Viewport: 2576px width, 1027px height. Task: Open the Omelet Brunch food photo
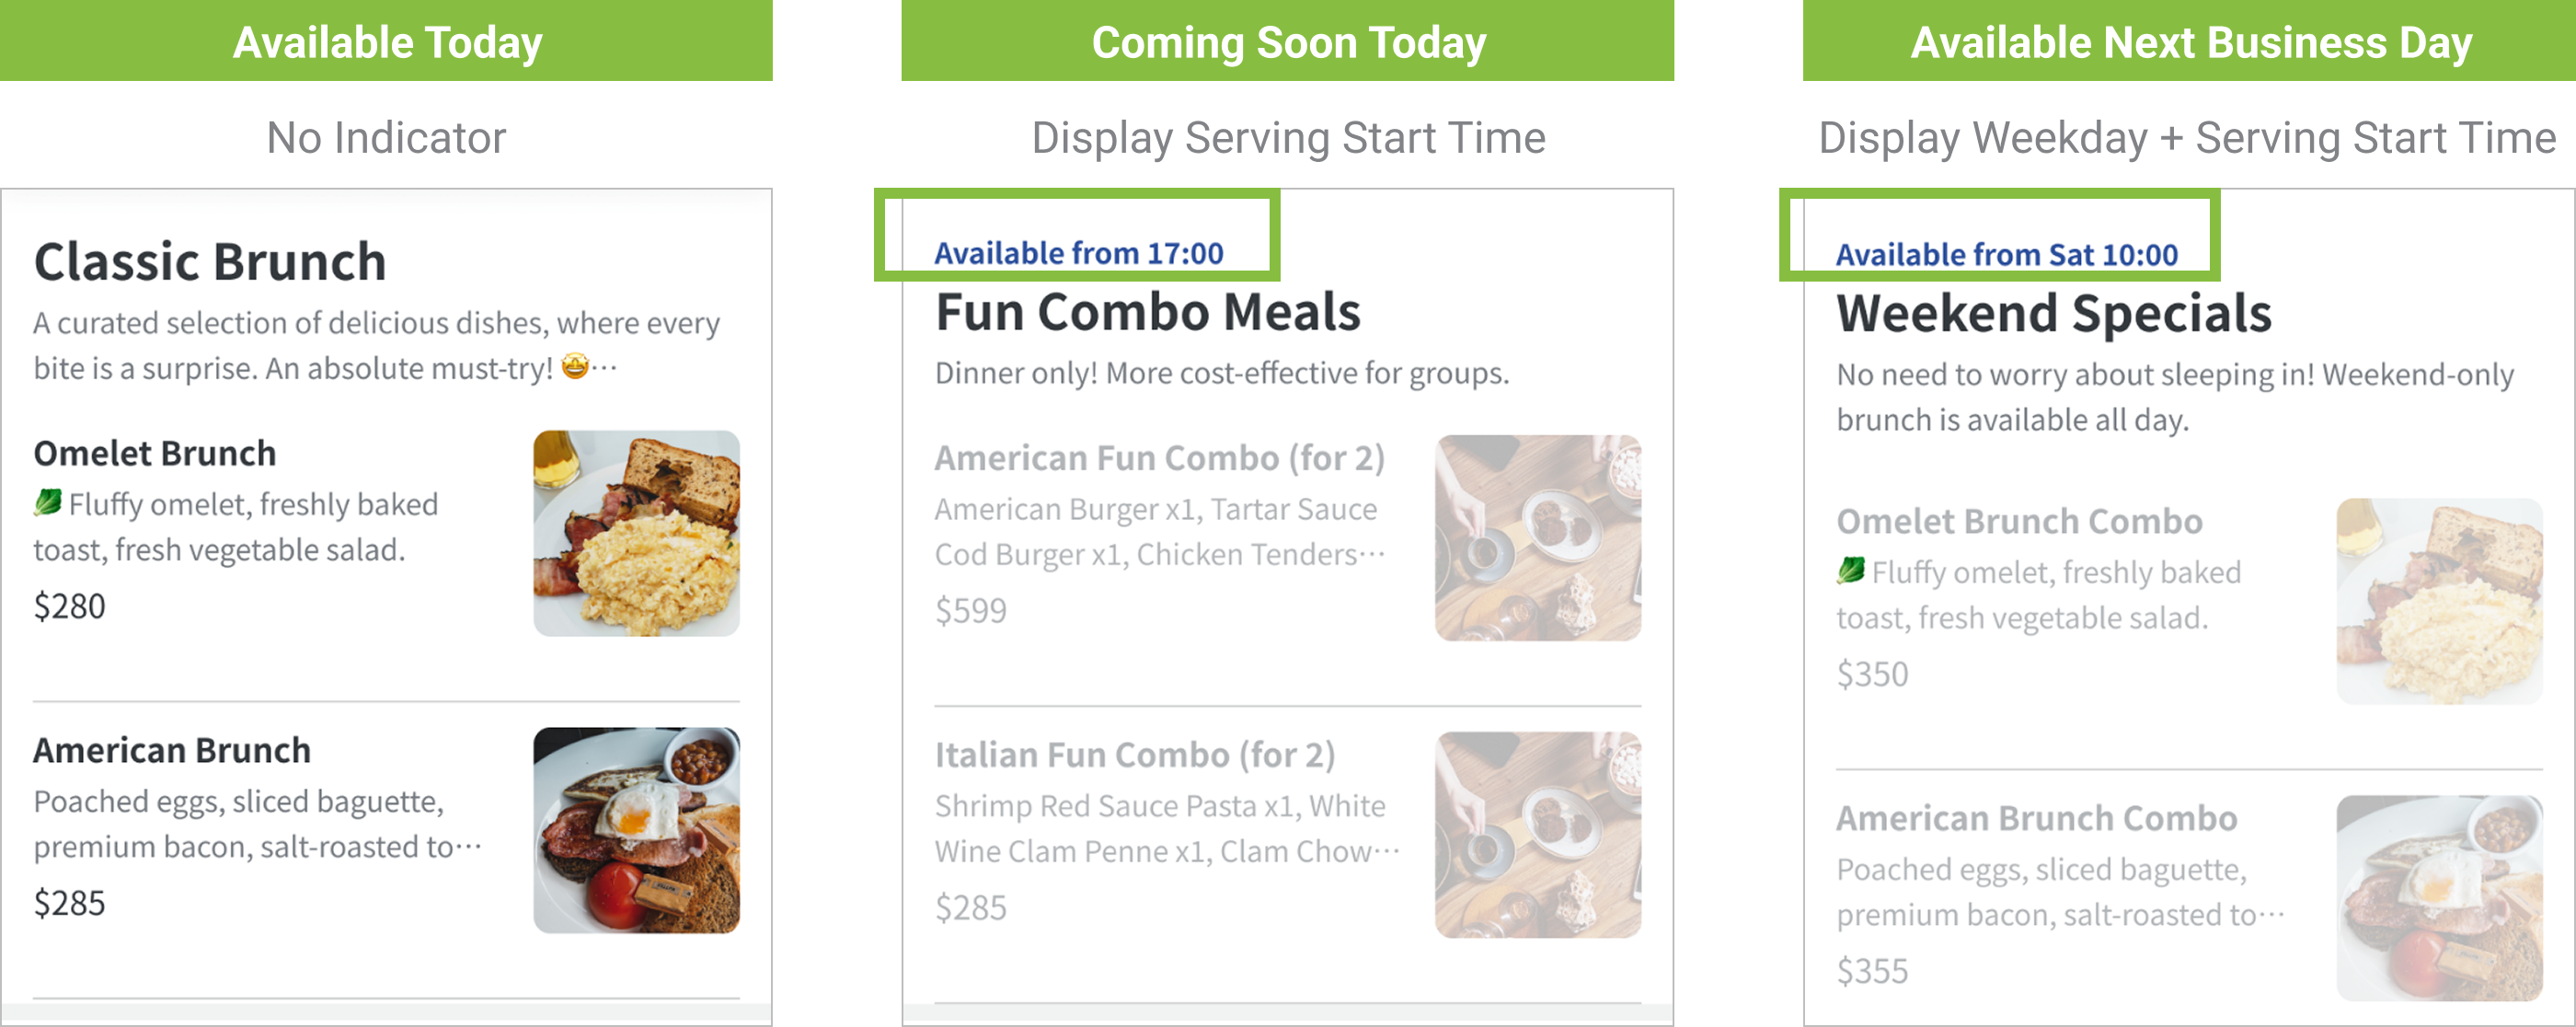click(636, 533)
